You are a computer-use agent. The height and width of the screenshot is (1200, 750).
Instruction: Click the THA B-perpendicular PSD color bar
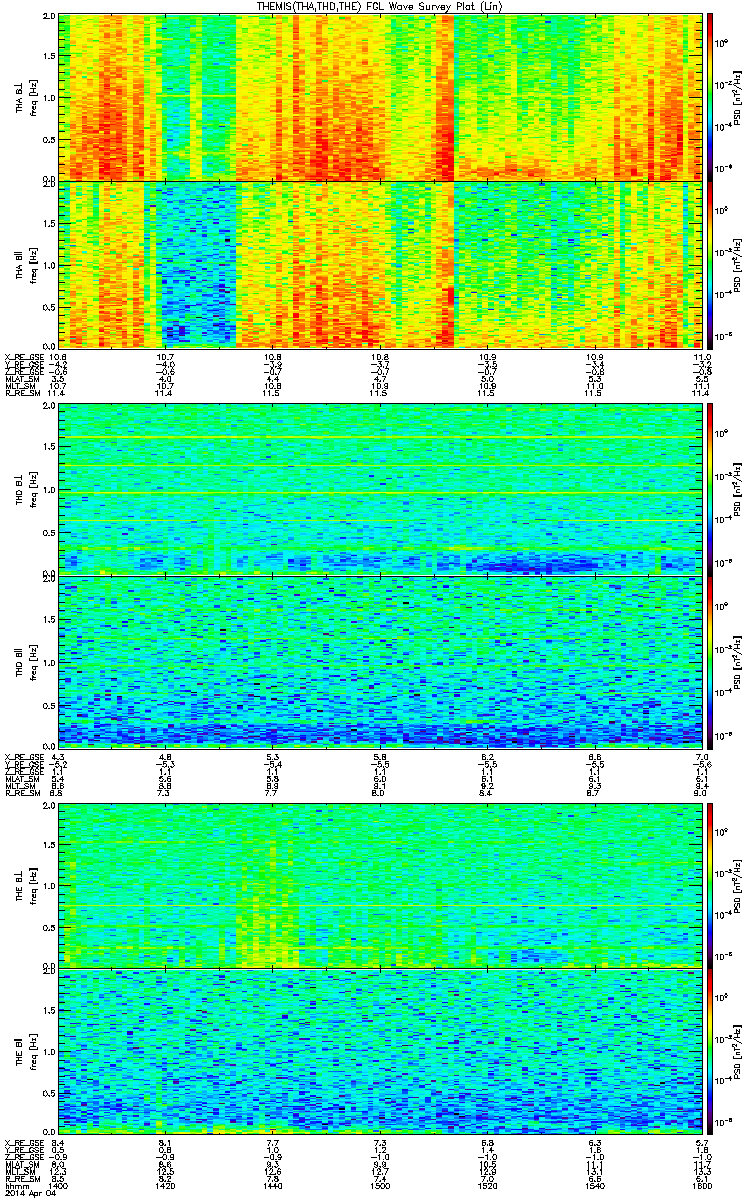(710, 96)
